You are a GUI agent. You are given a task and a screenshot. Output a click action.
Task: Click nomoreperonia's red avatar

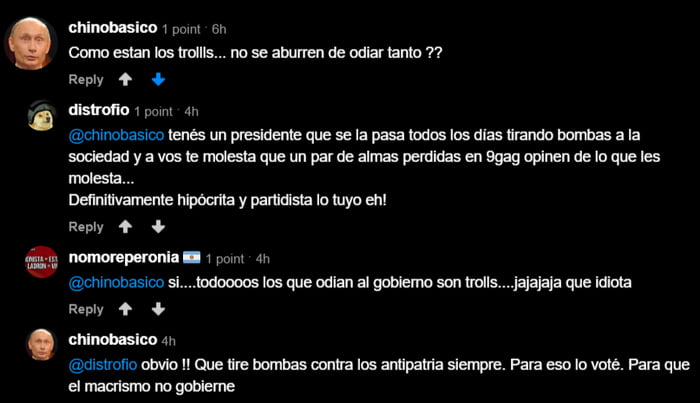(42, 262)
